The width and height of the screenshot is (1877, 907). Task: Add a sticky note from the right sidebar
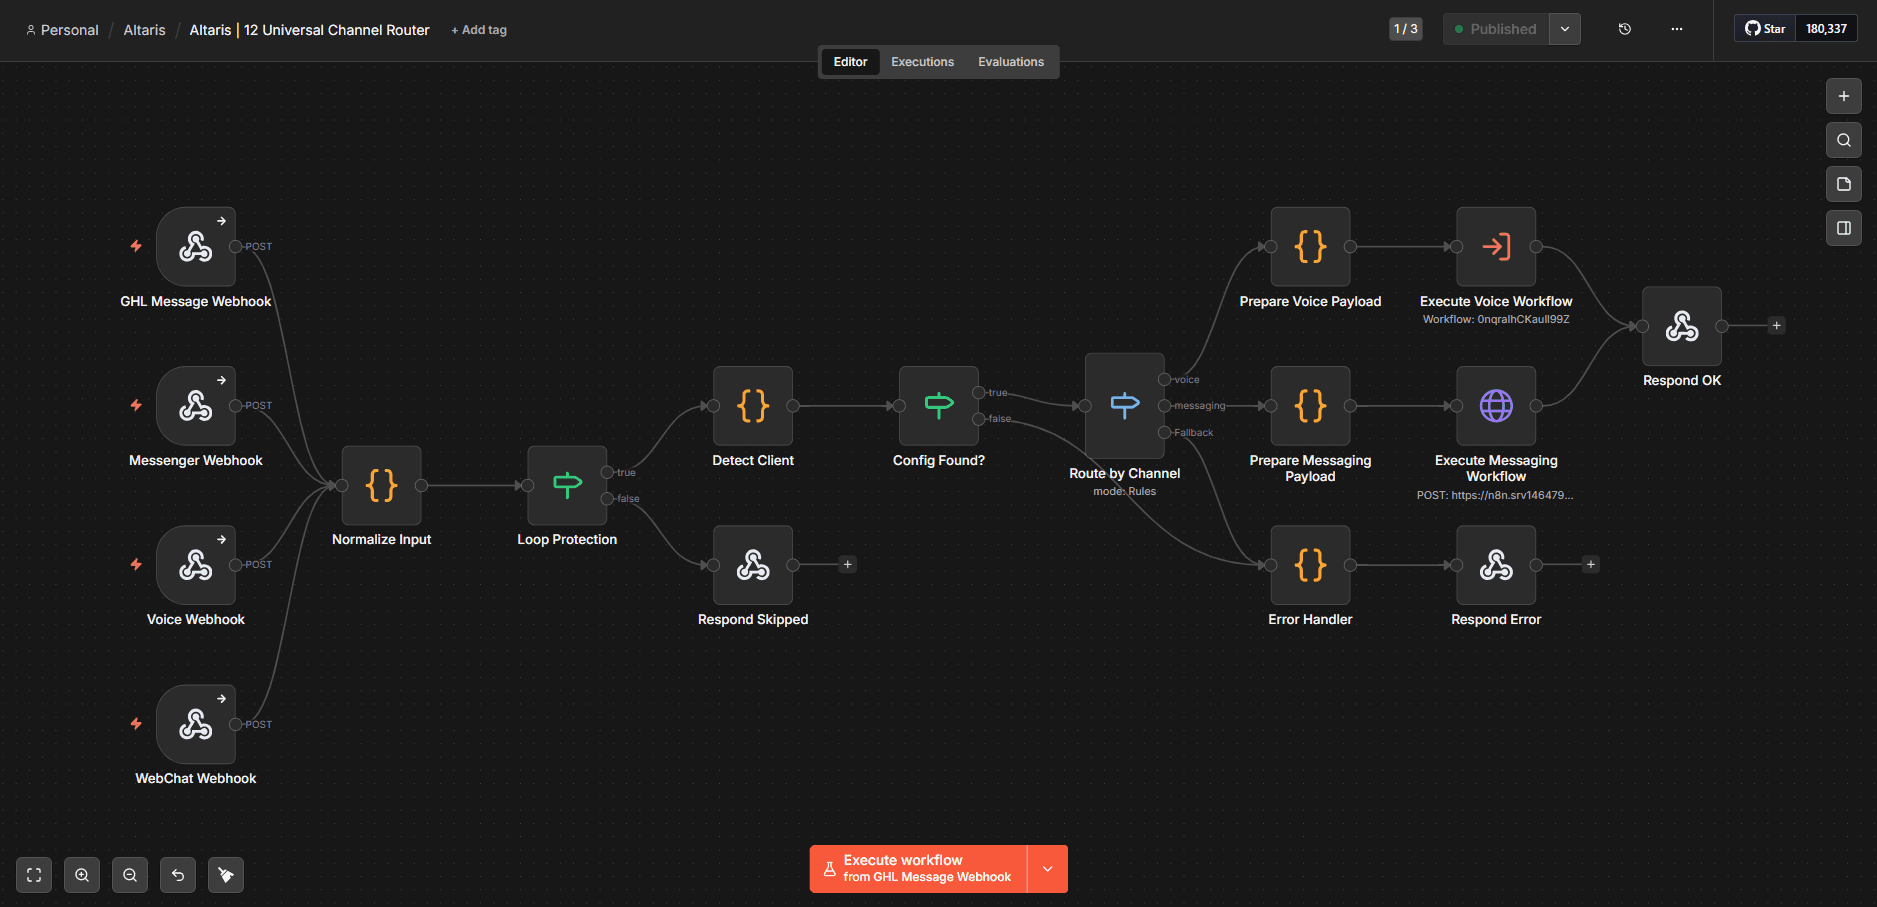click(x=1845, y=184)
